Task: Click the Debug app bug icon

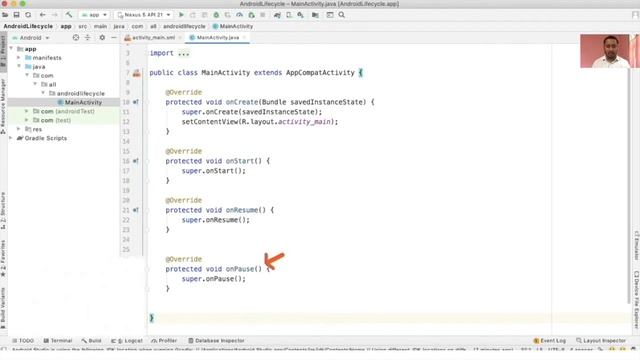Action: pyautogui.click(x=216, y=15)
